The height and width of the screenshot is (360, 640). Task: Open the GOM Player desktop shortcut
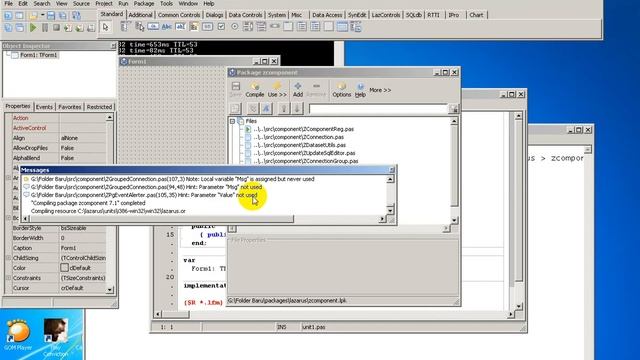coord(18,336)
